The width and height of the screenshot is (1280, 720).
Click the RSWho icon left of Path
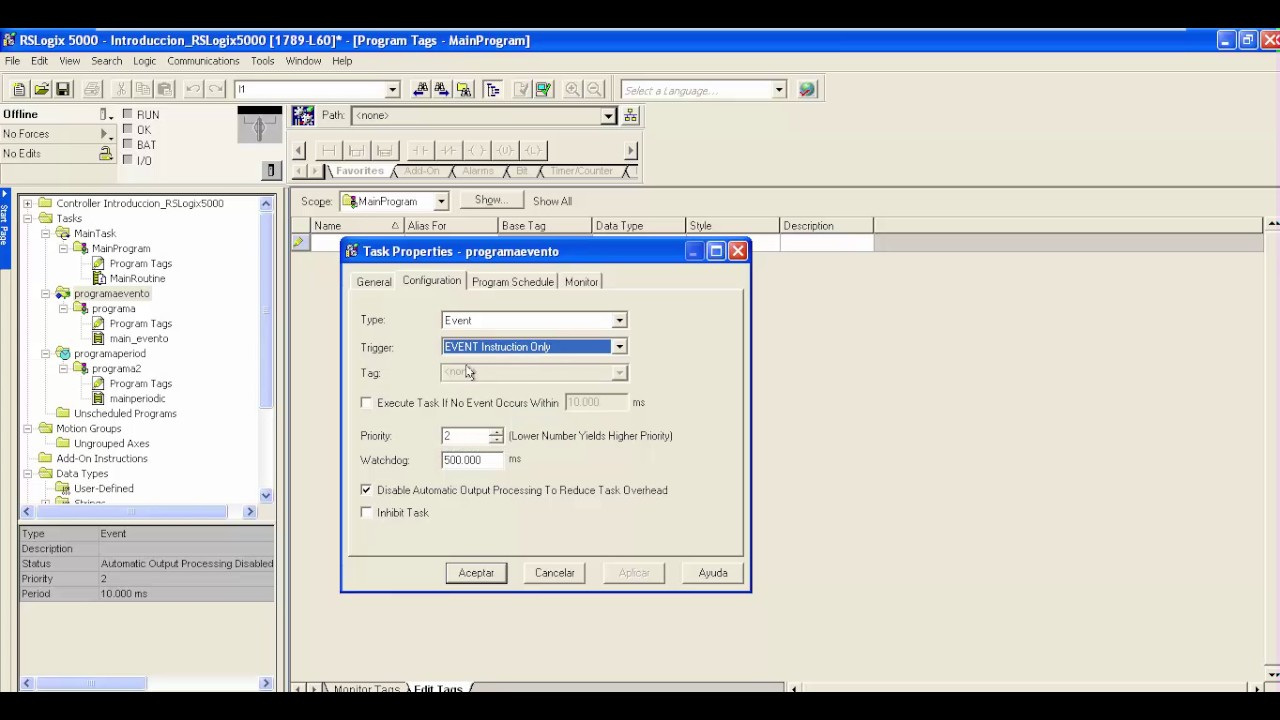coord(303,116)
